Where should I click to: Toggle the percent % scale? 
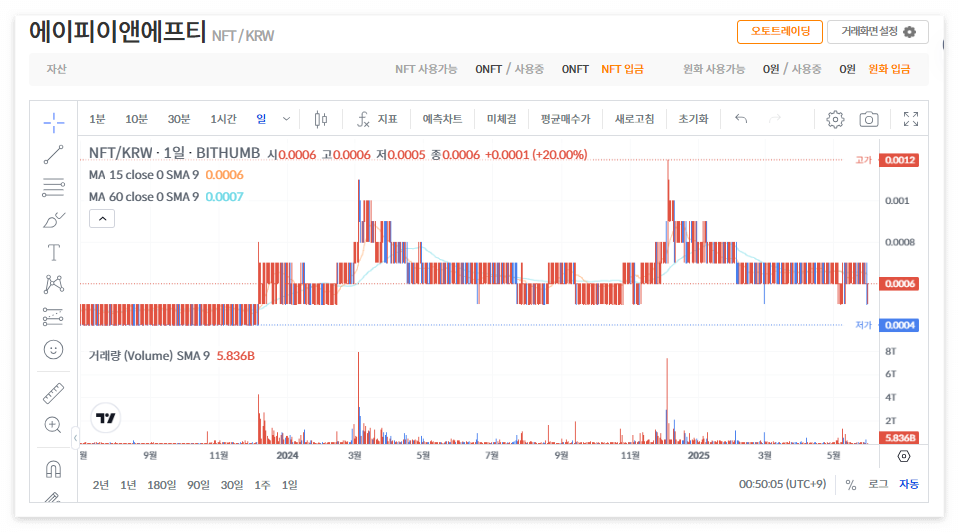[851, 485]
